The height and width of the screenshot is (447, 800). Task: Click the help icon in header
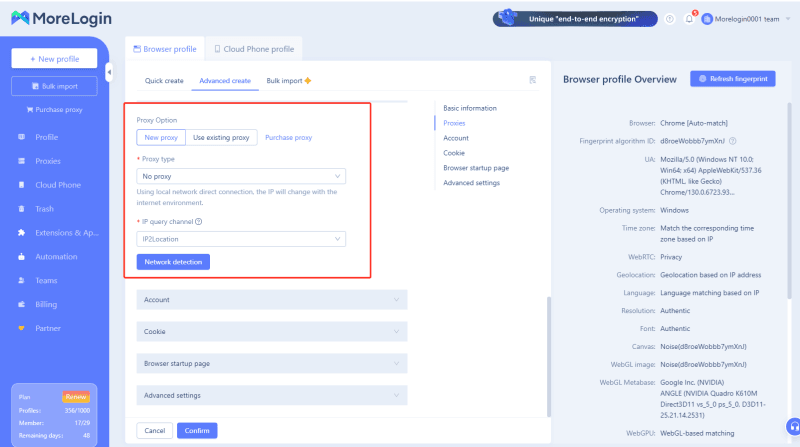(669, 19)
